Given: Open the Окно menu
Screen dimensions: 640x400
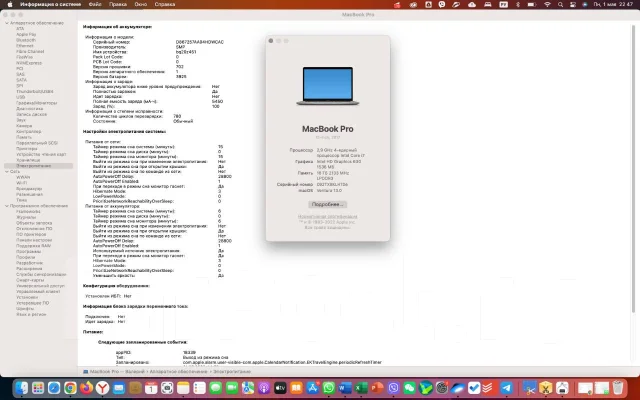Looking at the screenshot, I should 140,4.
